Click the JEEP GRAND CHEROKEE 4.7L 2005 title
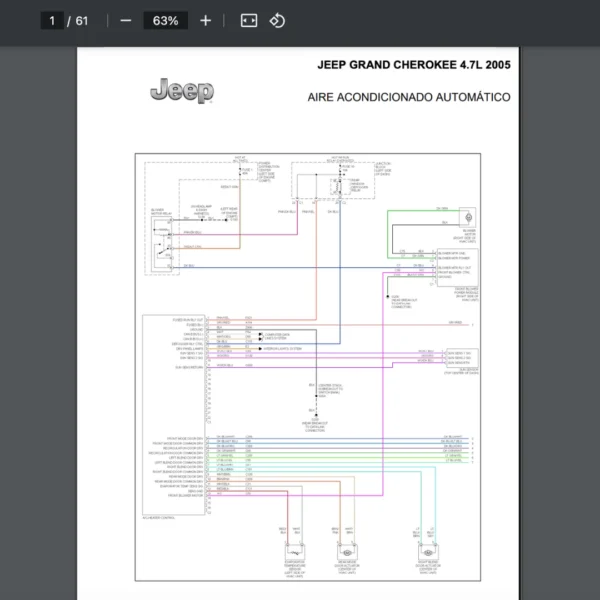 coord(413,65)
